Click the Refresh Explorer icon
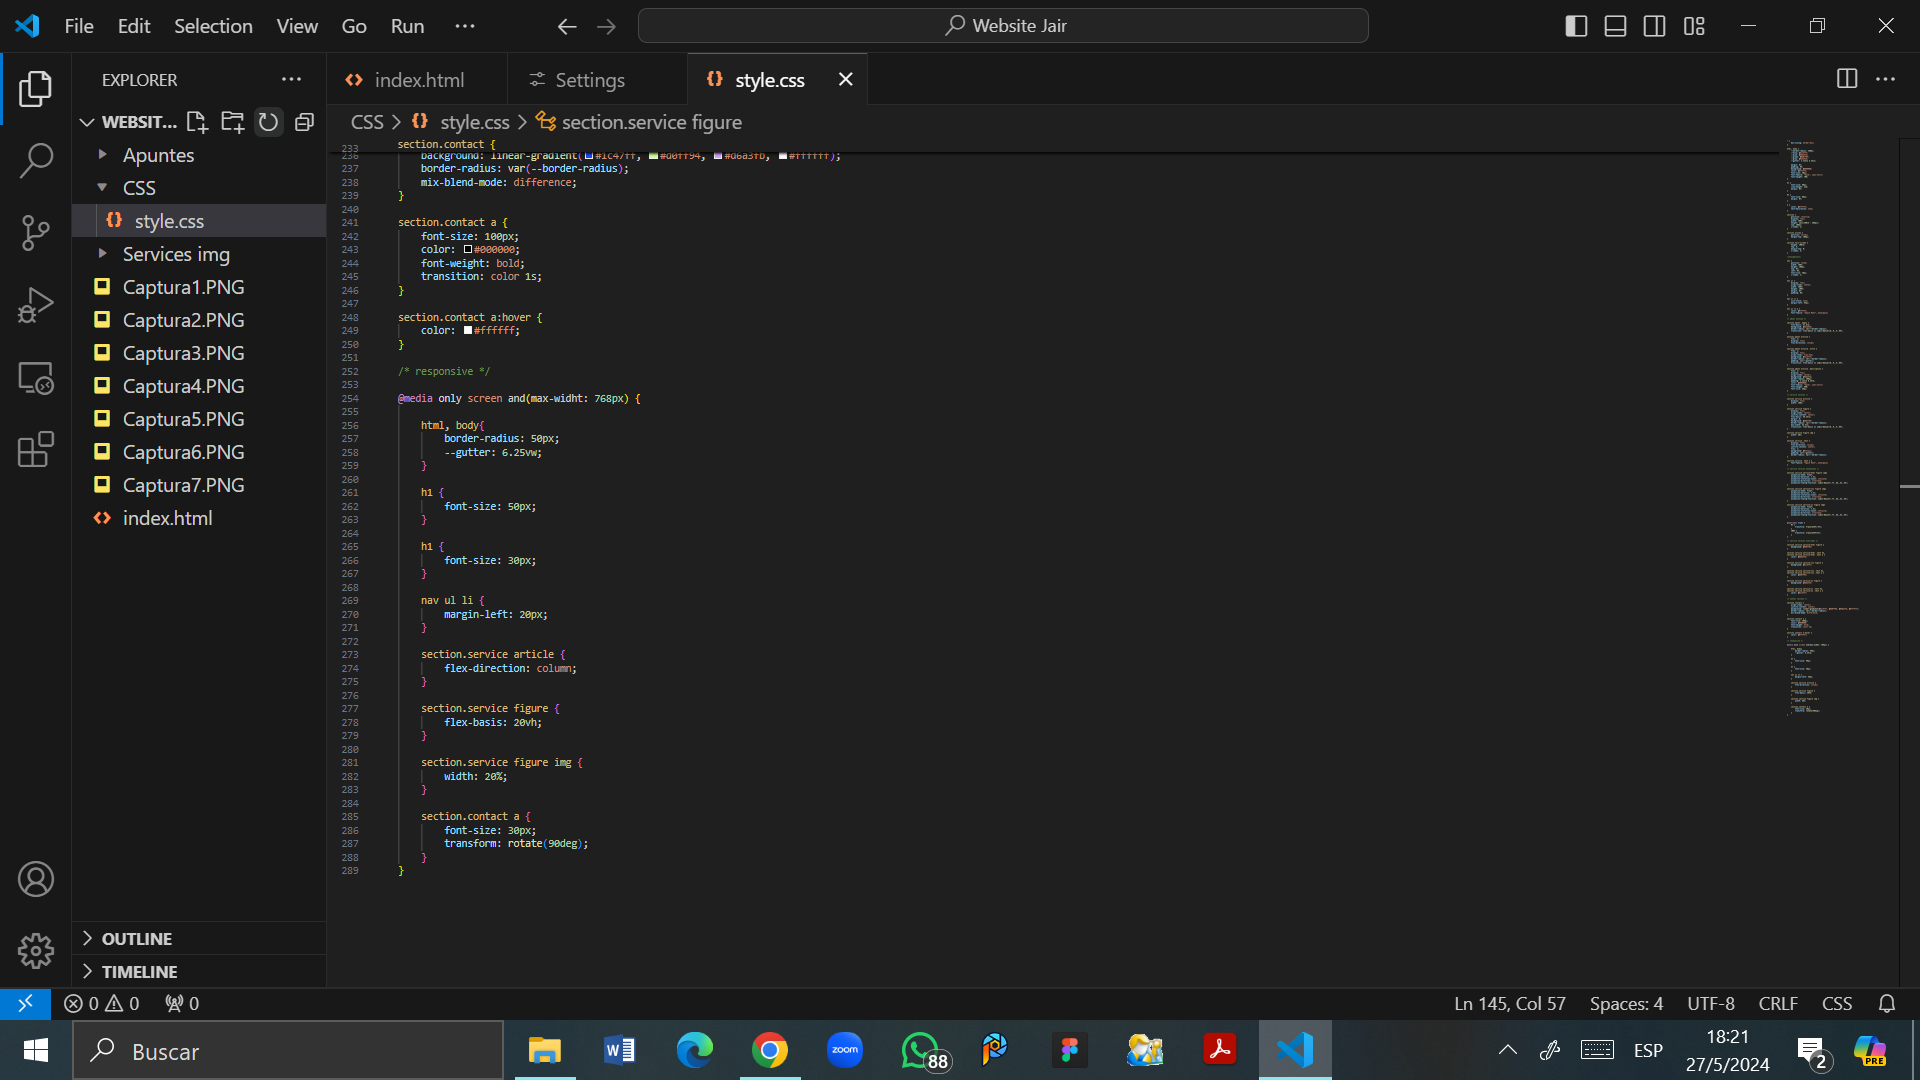 tap(268, 122)
